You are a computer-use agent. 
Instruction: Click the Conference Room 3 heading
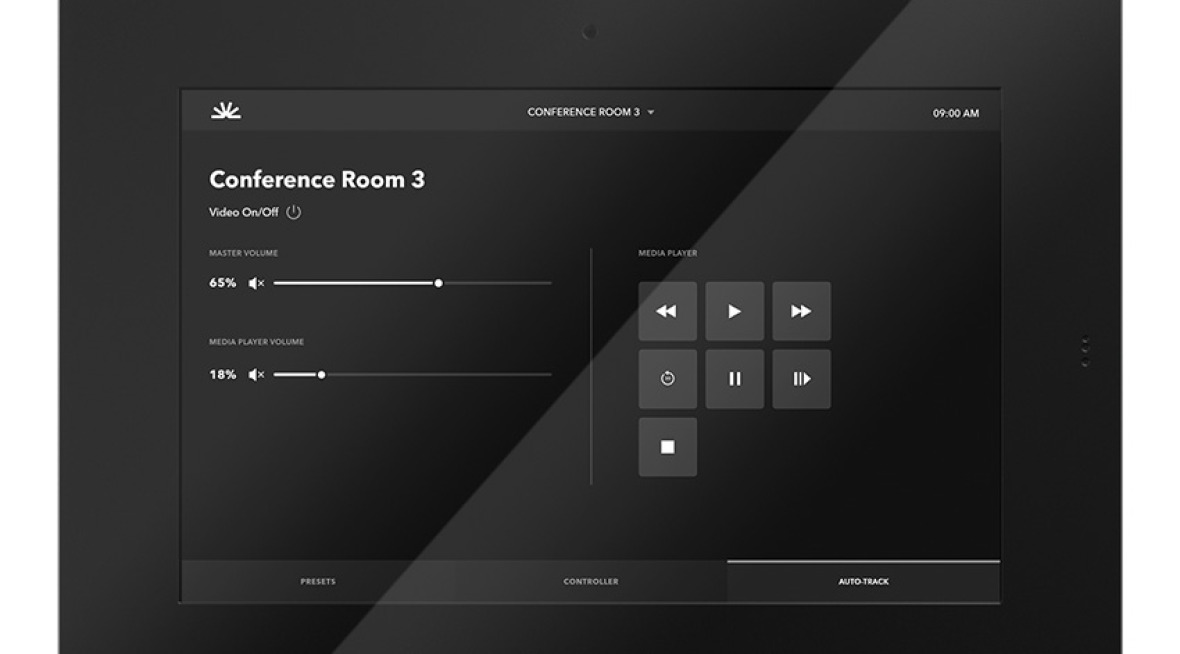316,180
